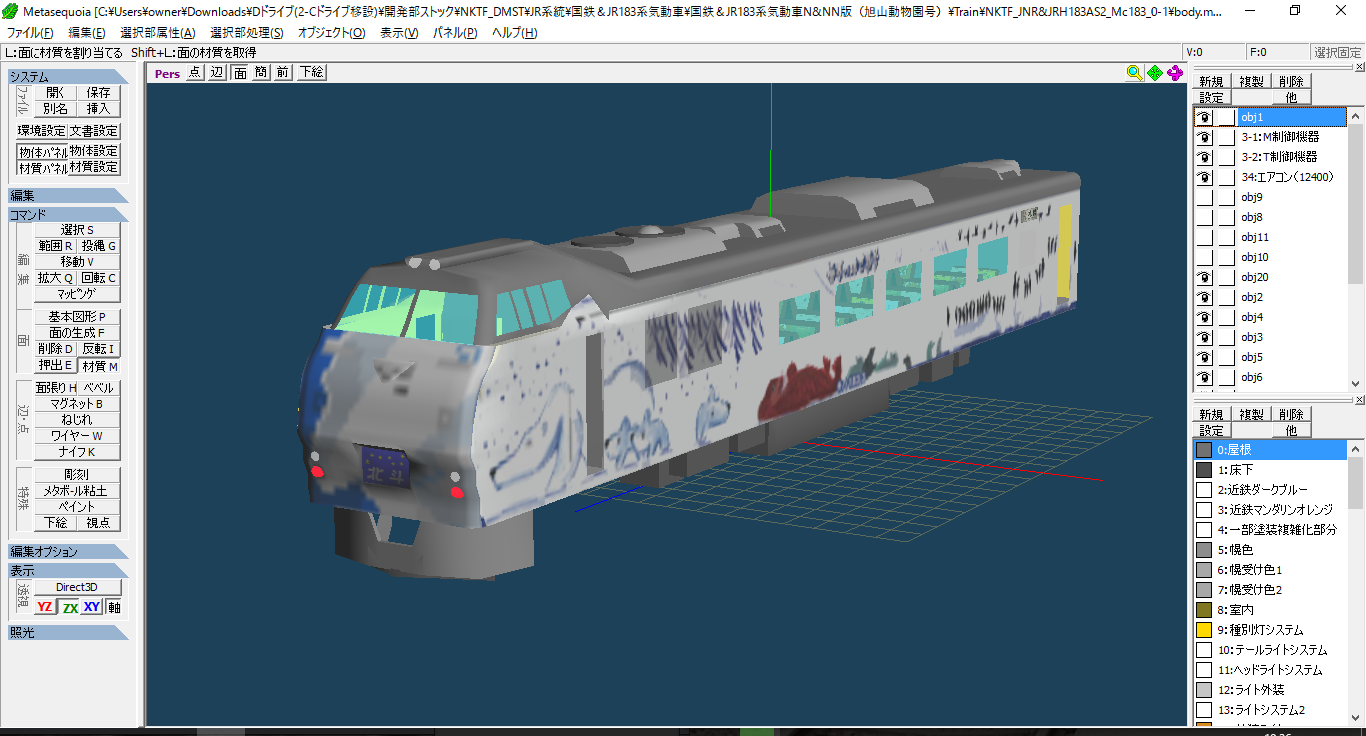Click the 8:室内 olive color swatch
Viewport: 1366px width, 736px height.
coord(1204,610)
